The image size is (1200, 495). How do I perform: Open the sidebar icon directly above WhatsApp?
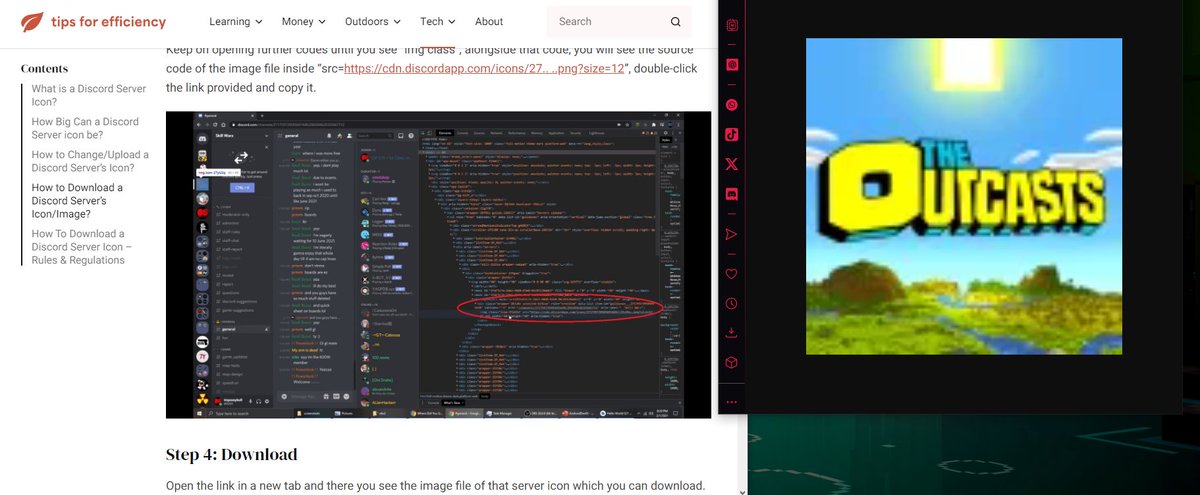pos(731,64)
